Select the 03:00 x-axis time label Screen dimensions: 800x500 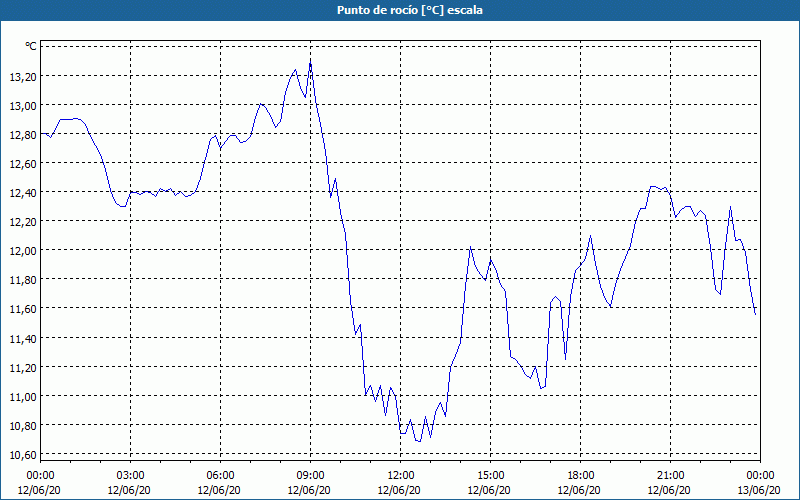pos(130,476)
